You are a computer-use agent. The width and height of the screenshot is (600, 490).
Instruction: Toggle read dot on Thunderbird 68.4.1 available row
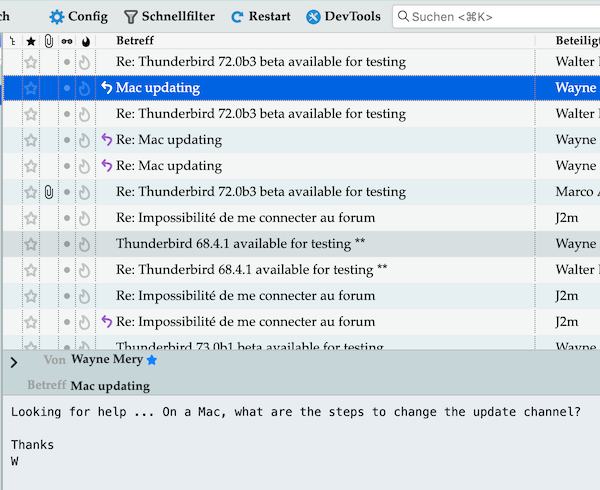coord(67,244)
